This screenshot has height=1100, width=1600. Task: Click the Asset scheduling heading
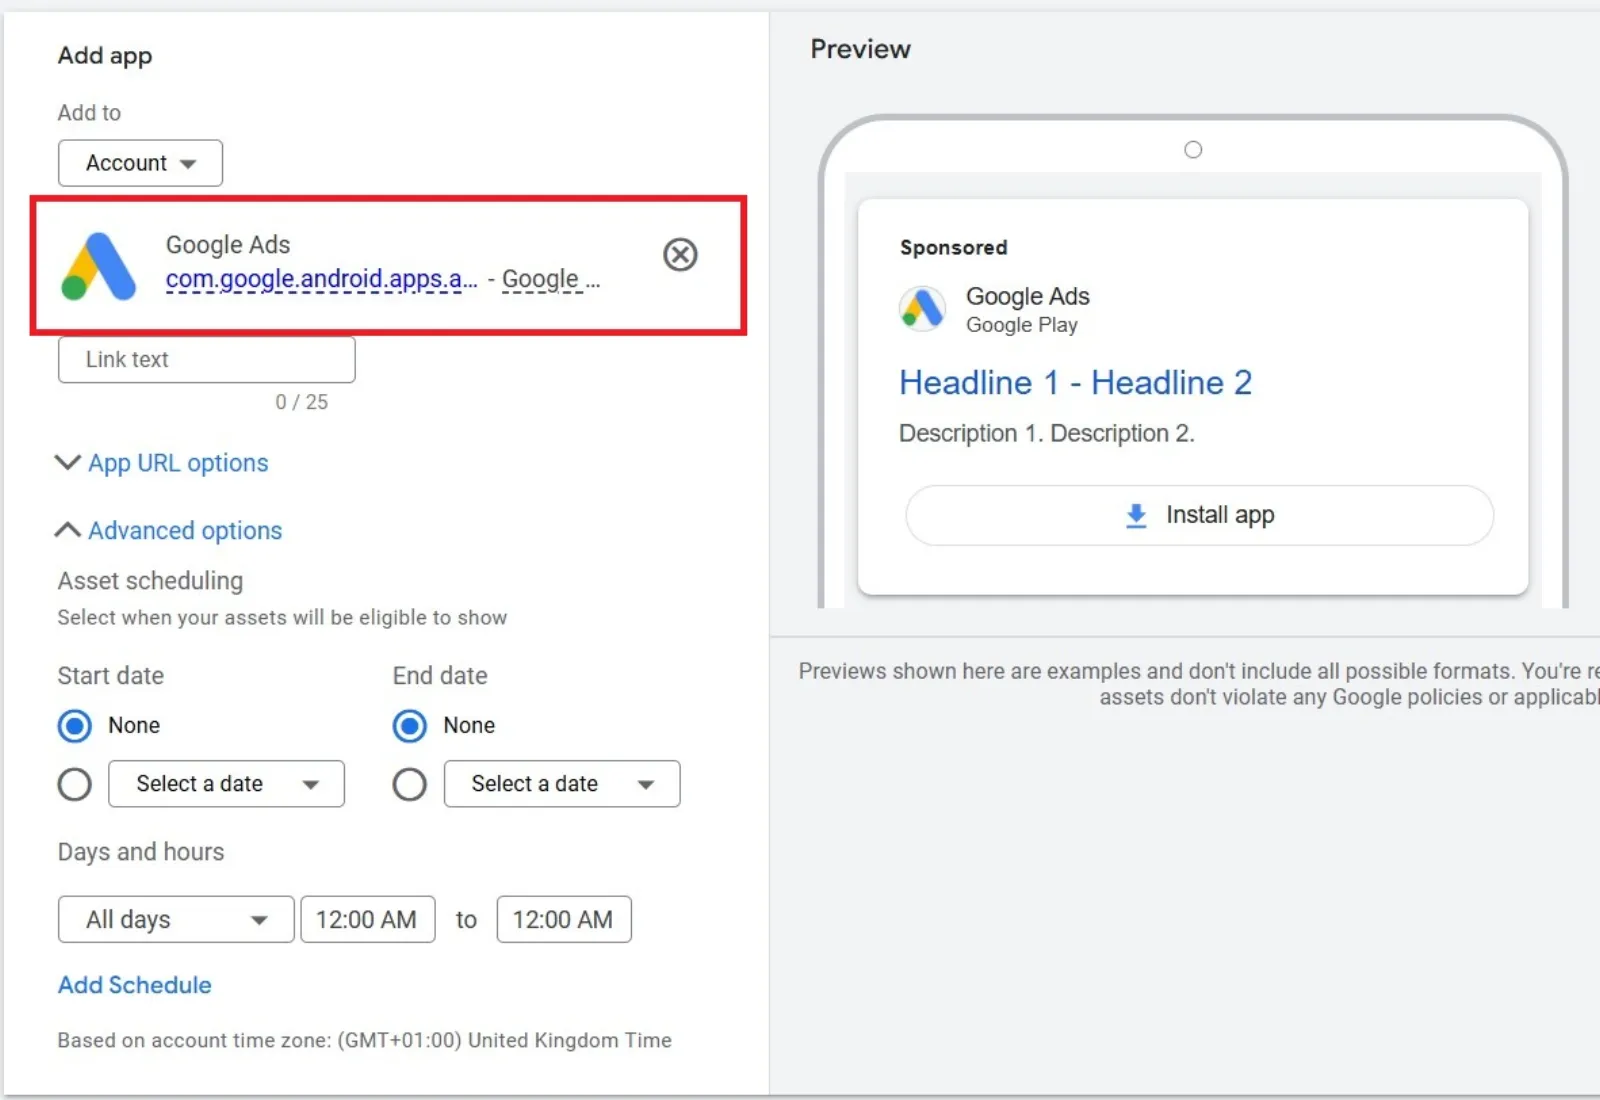pos(150,581)
